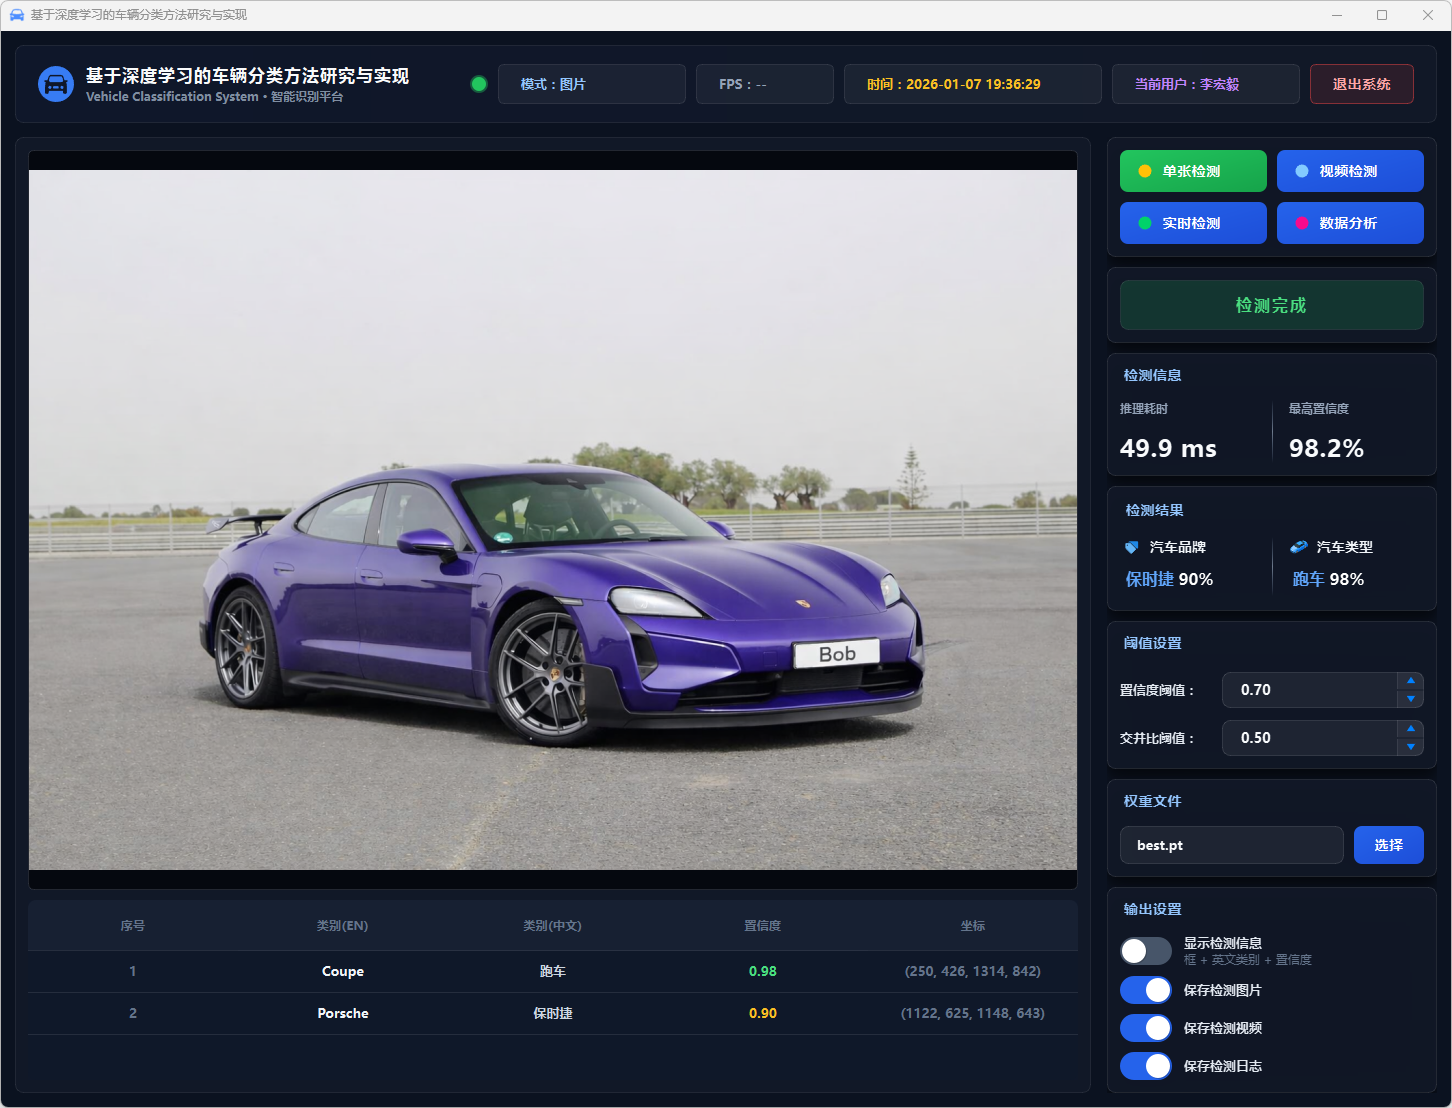Select the 类别(EN) column header
The height and width of the screenshot is (1108, 1452).
[343, 926]
